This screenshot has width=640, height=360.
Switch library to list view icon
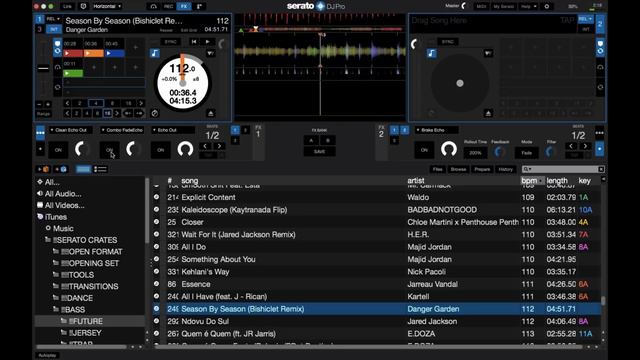point(100,169)
